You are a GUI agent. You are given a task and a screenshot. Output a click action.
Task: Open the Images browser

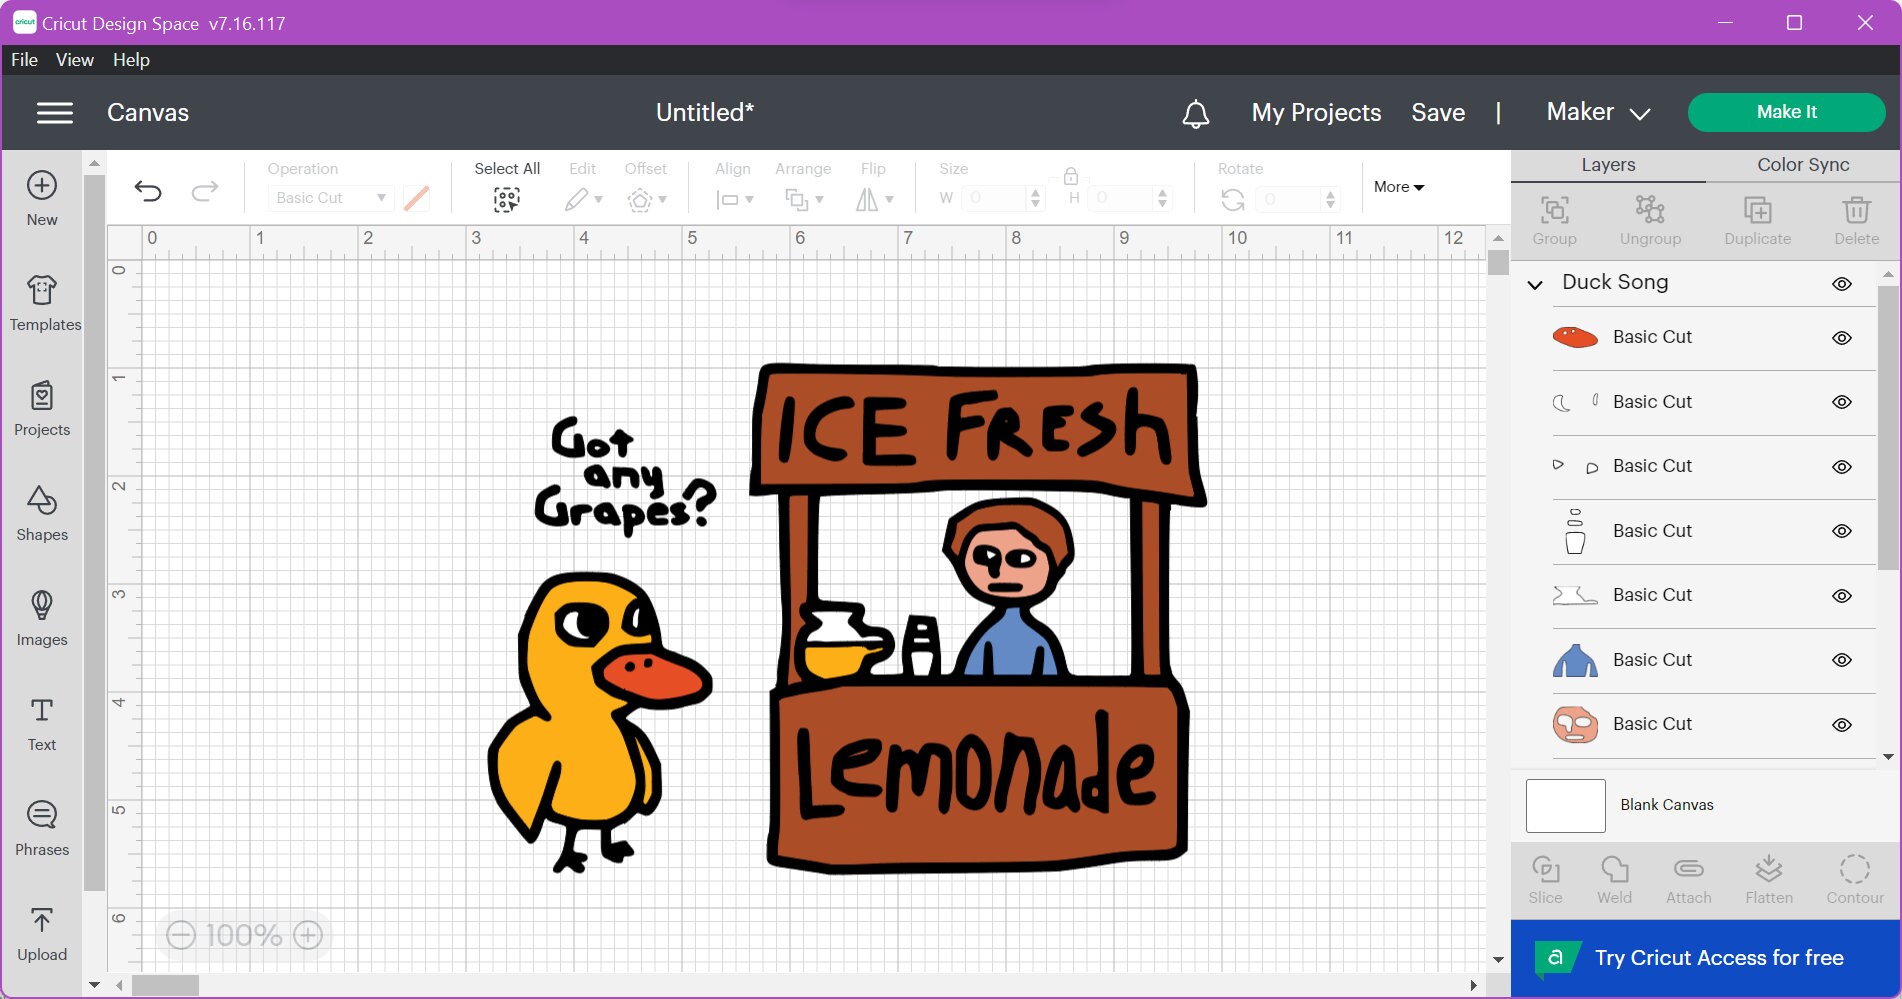(x=41, y=618)
